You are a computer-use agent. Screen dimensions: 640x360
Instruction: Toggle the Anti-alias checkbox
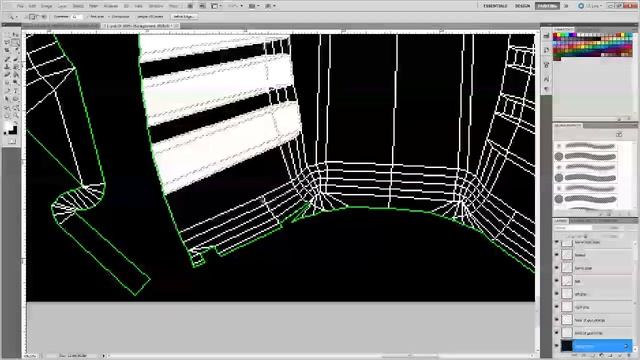click(x=88, y=17)
